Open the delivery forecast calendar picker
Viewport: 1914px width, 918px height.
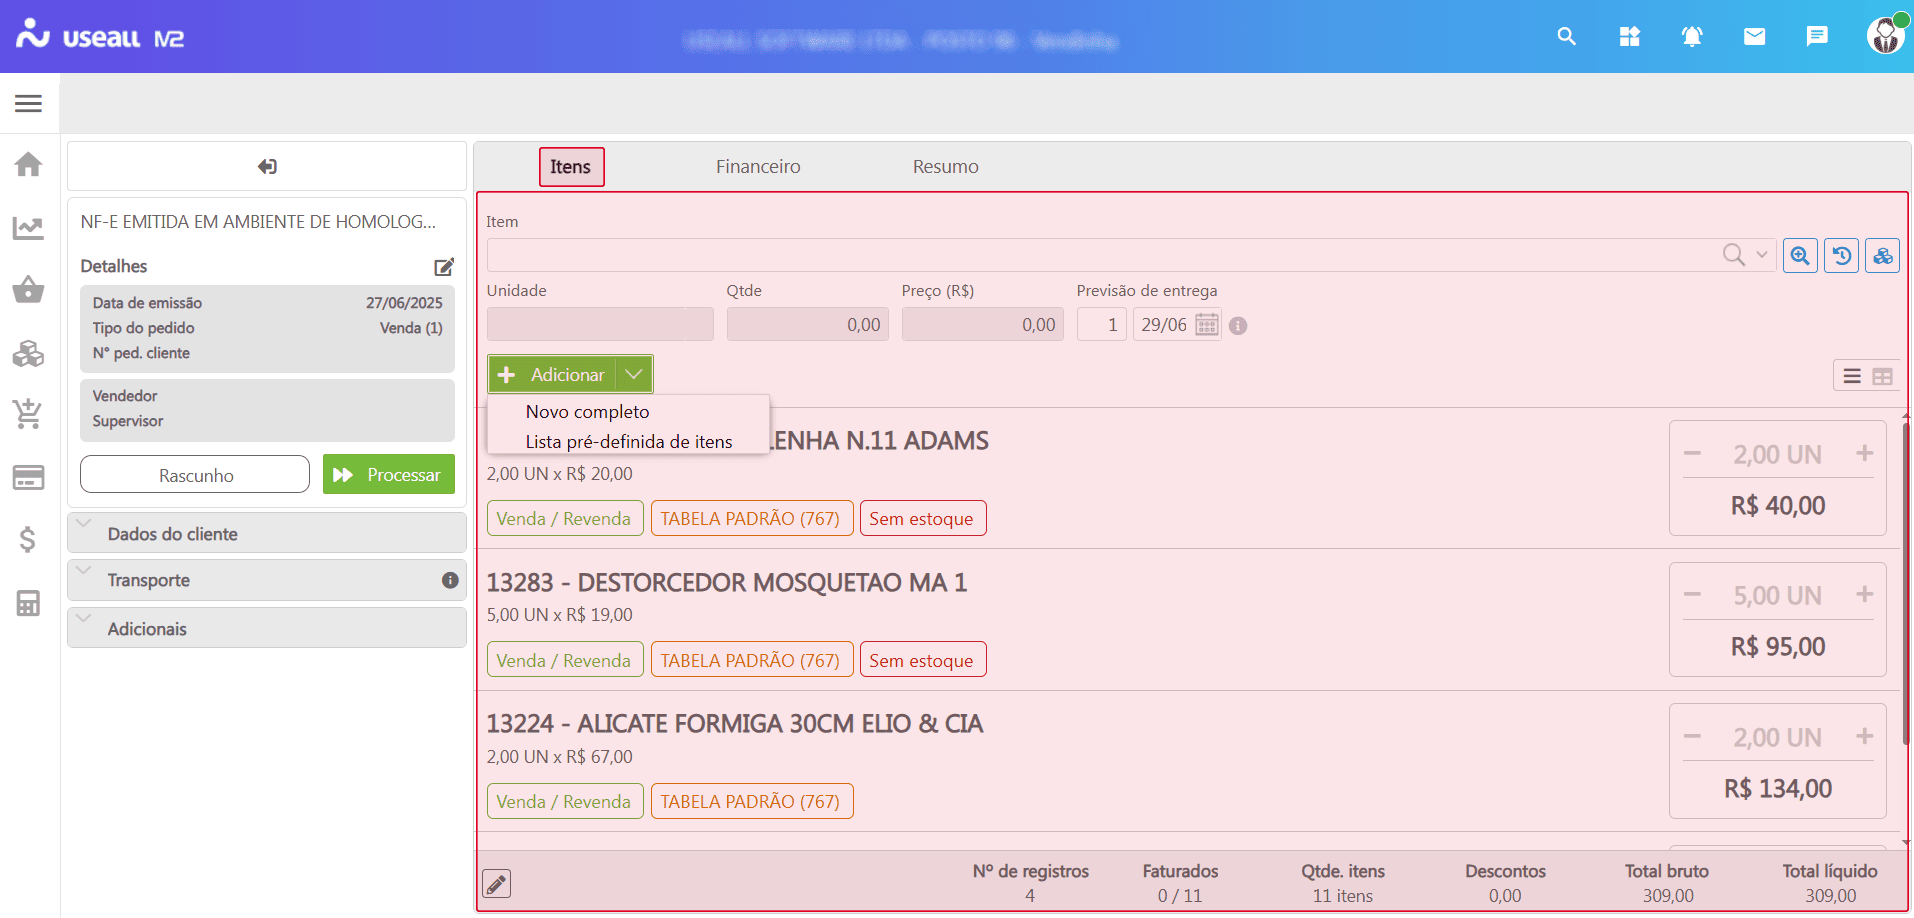click(x=1207, y=325)
